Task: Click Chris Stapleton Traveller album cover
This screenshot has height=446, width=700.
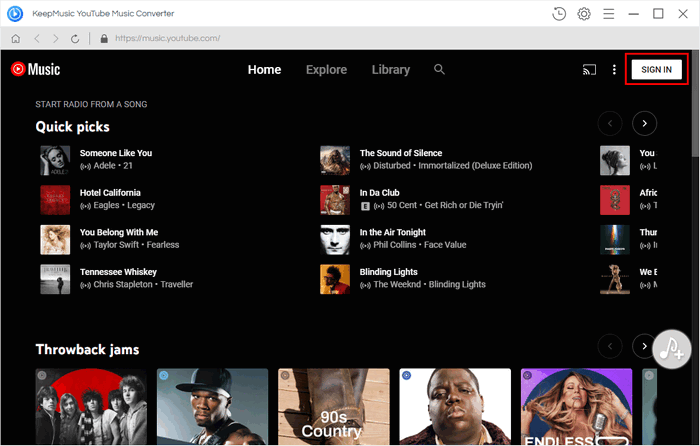Action: [55, 279]
